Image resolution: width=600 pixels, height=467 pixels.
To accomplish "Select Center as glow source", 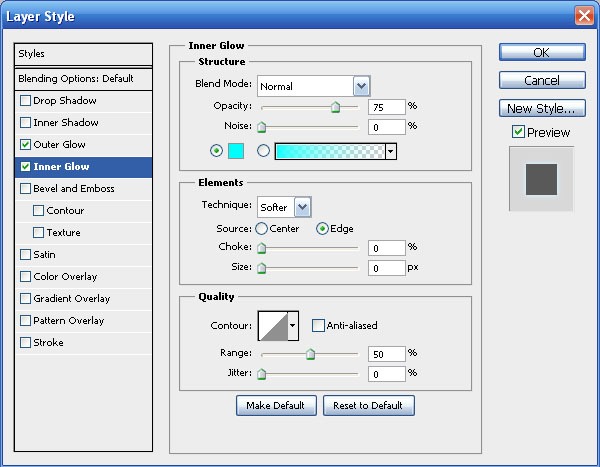I will (262, 229).
